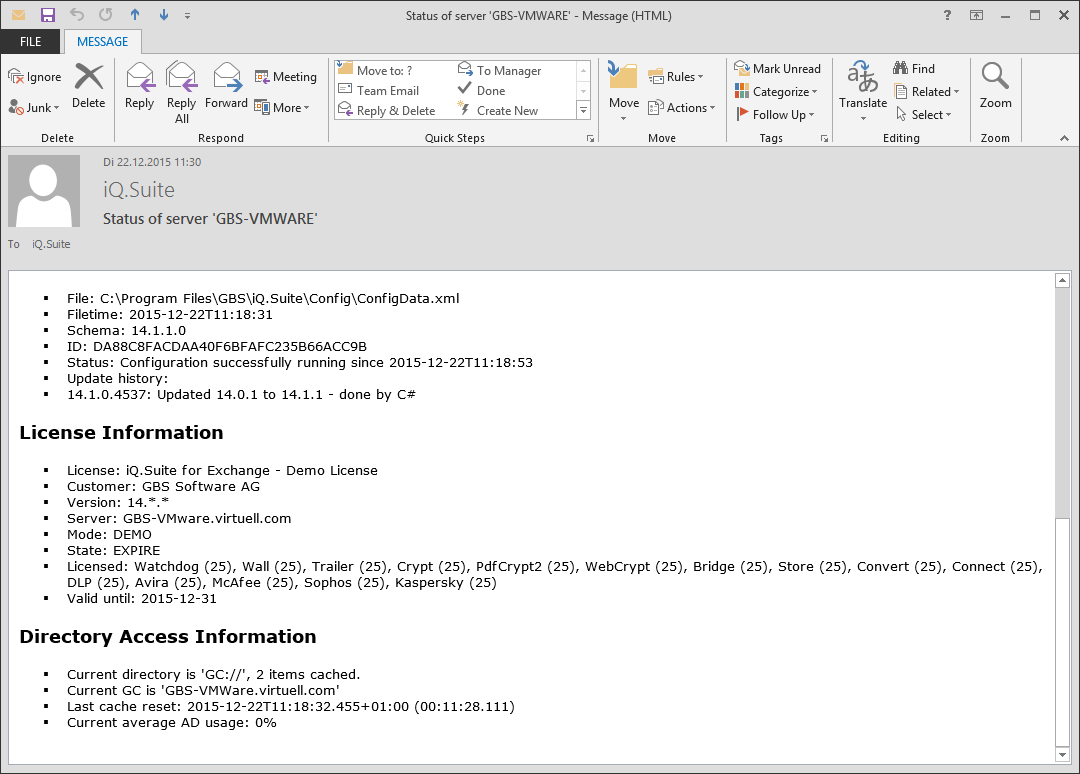The width and height of the screenshot is (1080, 774).
Task: Open the Follow Up dropdown
Action: pyautogui.click(x=776, y=115)
